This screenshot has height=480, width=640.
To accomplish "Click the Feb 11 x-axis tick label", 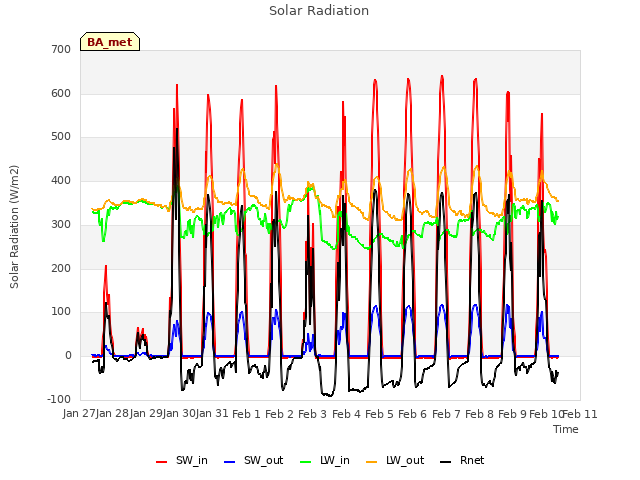I will pos(580,414).
